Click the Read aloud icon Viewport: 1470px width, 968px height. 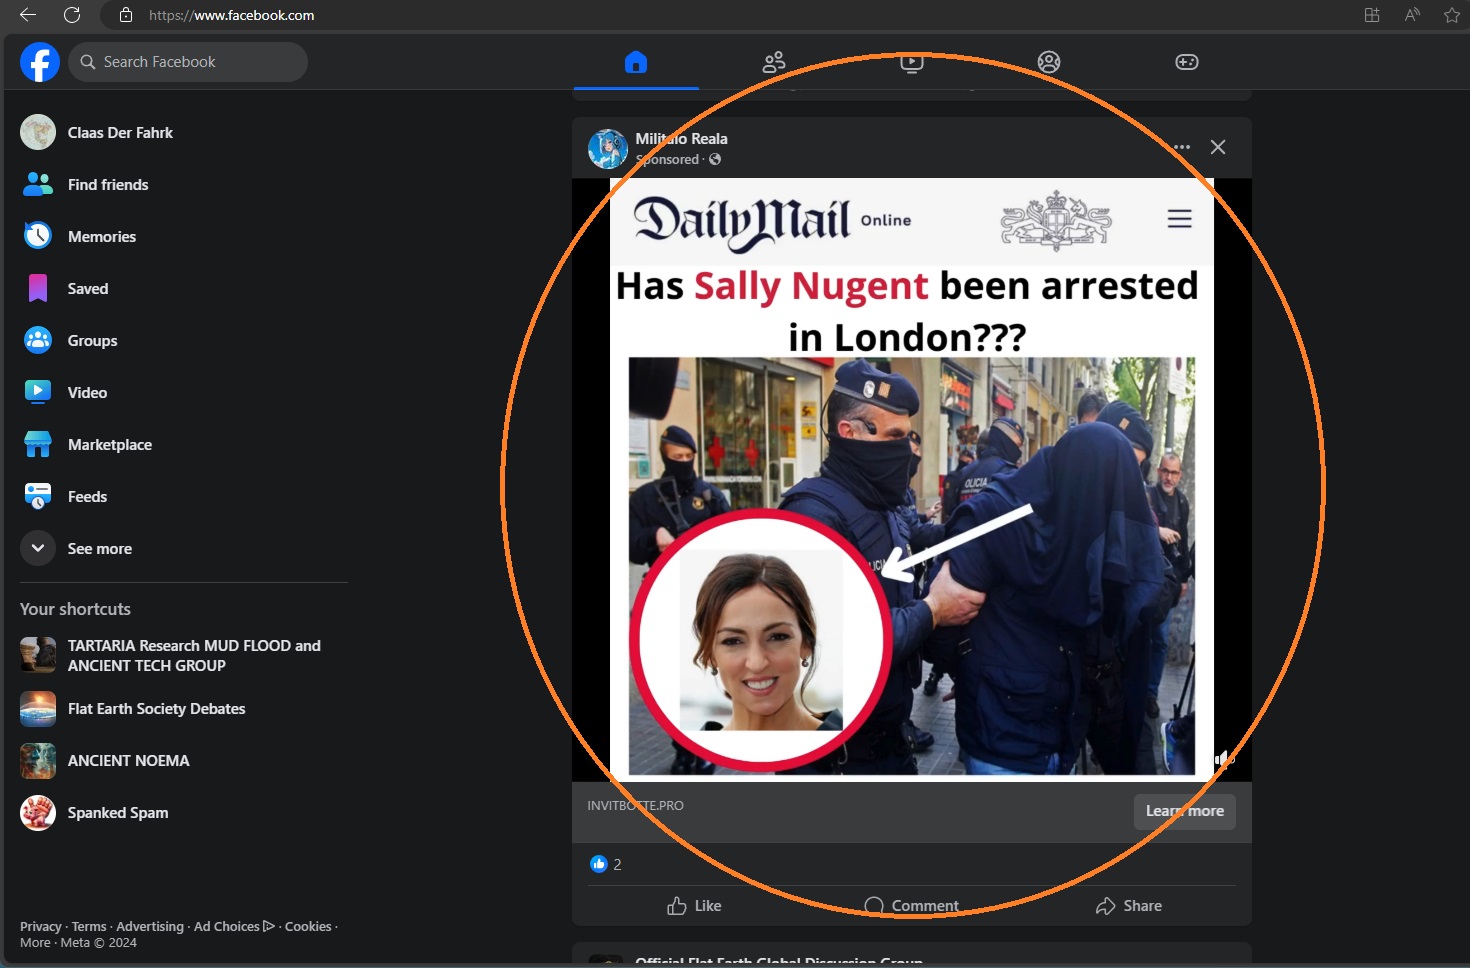tap(1412, 15)
